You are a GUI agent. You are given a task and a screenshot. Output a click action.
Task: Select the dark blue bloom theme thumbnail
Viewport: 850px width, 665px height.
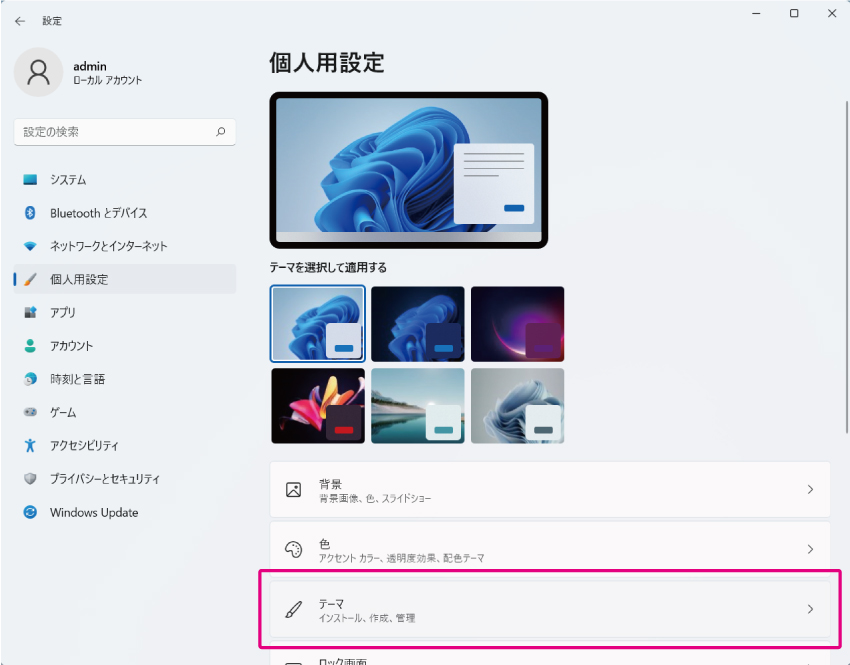(x=417, y=324)
